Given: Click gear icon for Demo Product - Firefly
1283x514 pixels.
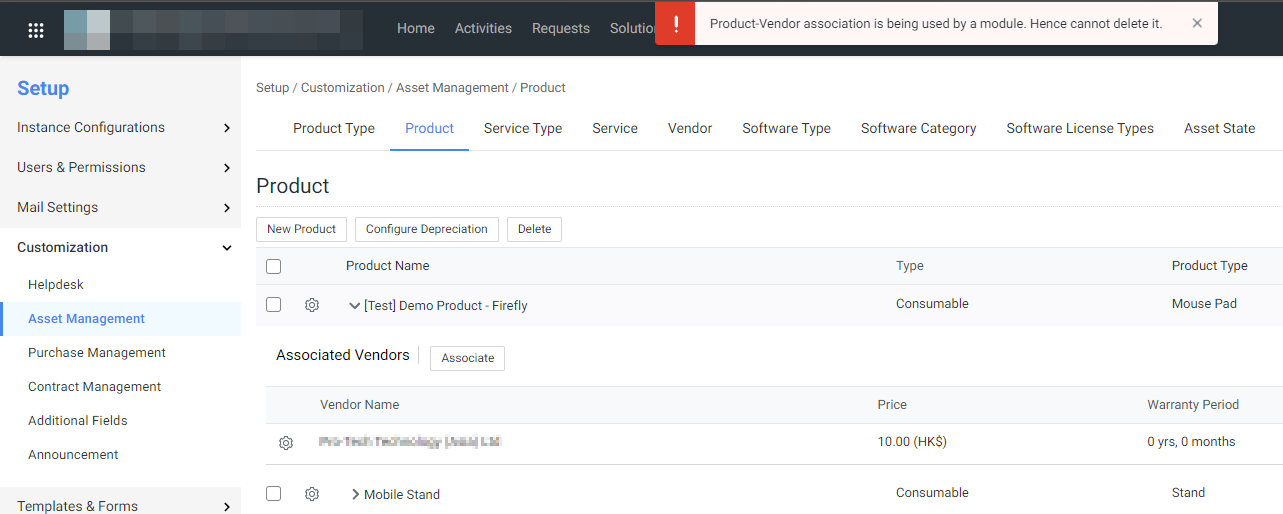Looking at the screenshot, I should (312, 305).
